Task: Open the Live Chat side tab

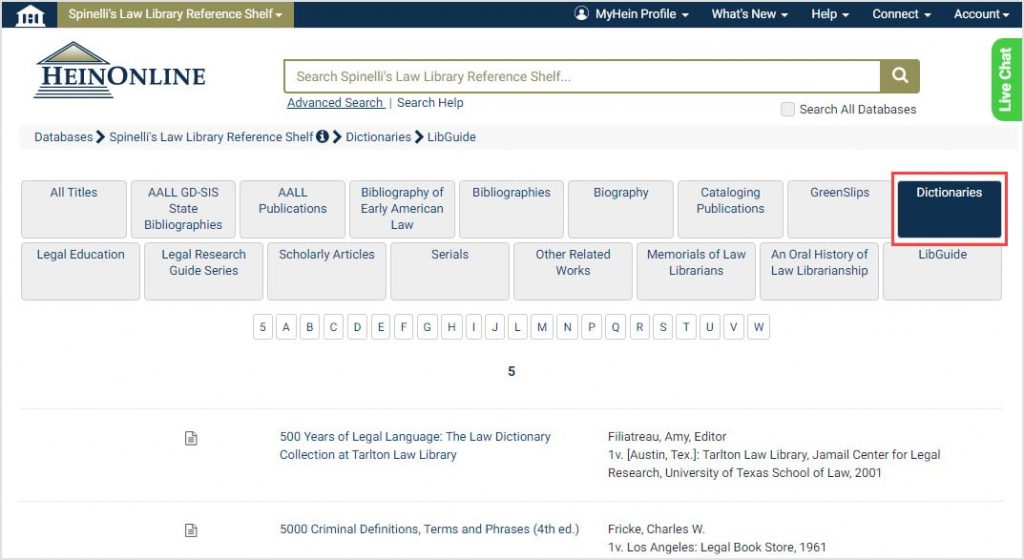Action: coord(1006,80)
